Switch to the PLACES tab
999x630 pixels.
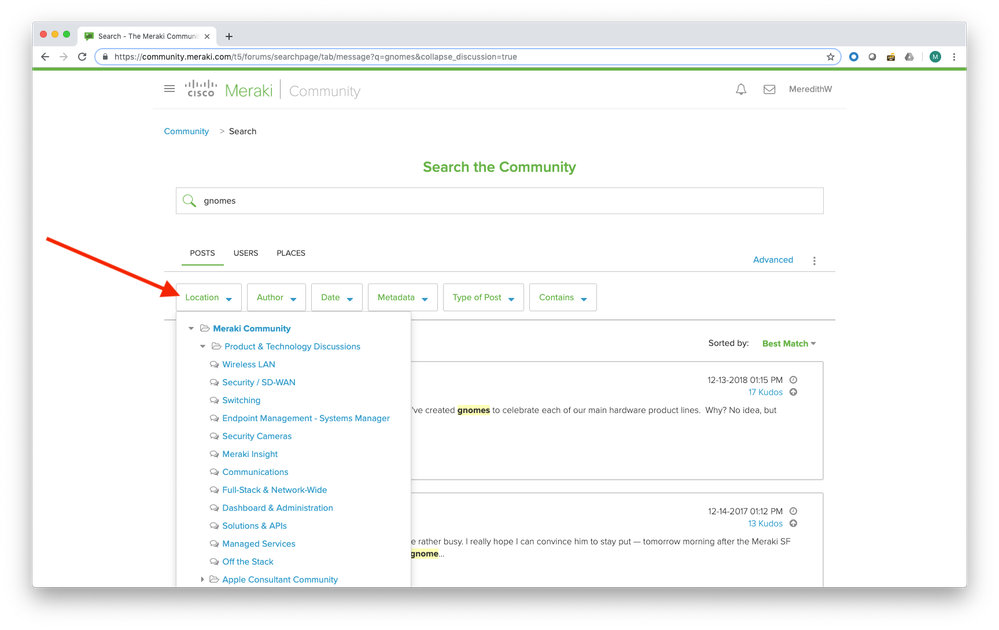click(x=291, y=254)
